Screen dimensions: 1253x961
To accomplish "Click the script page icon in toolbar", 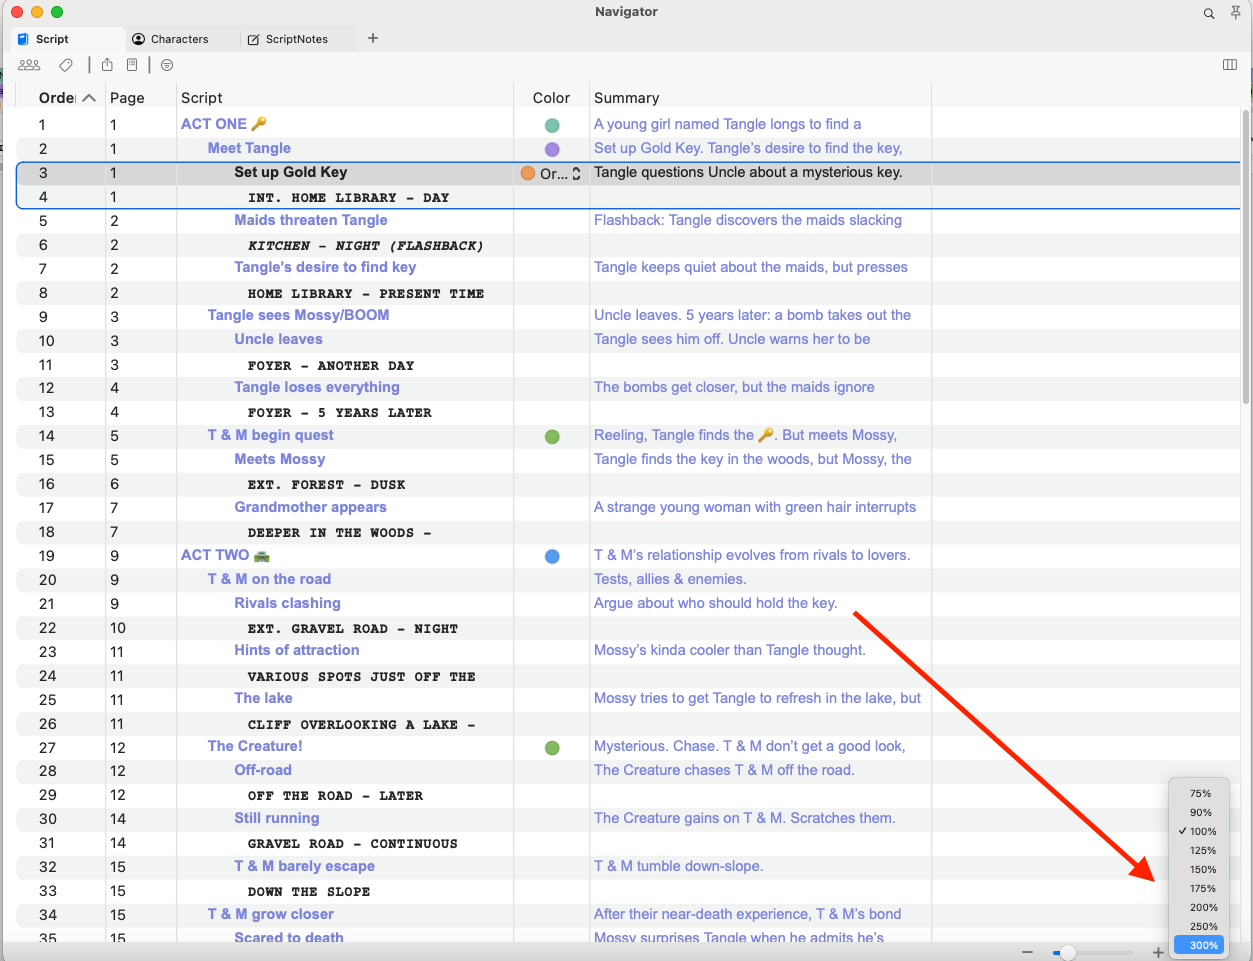I will 132,65.
